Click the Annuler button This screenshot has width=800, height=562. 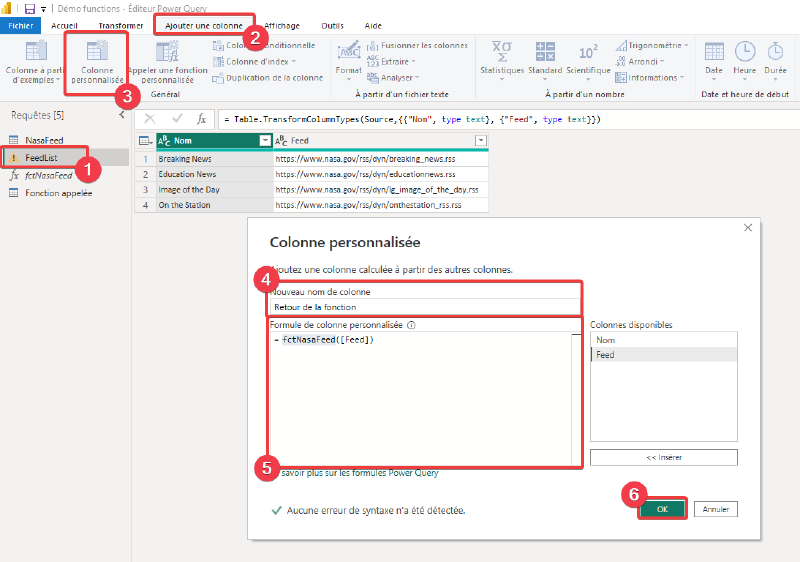(x=715, y=509)
